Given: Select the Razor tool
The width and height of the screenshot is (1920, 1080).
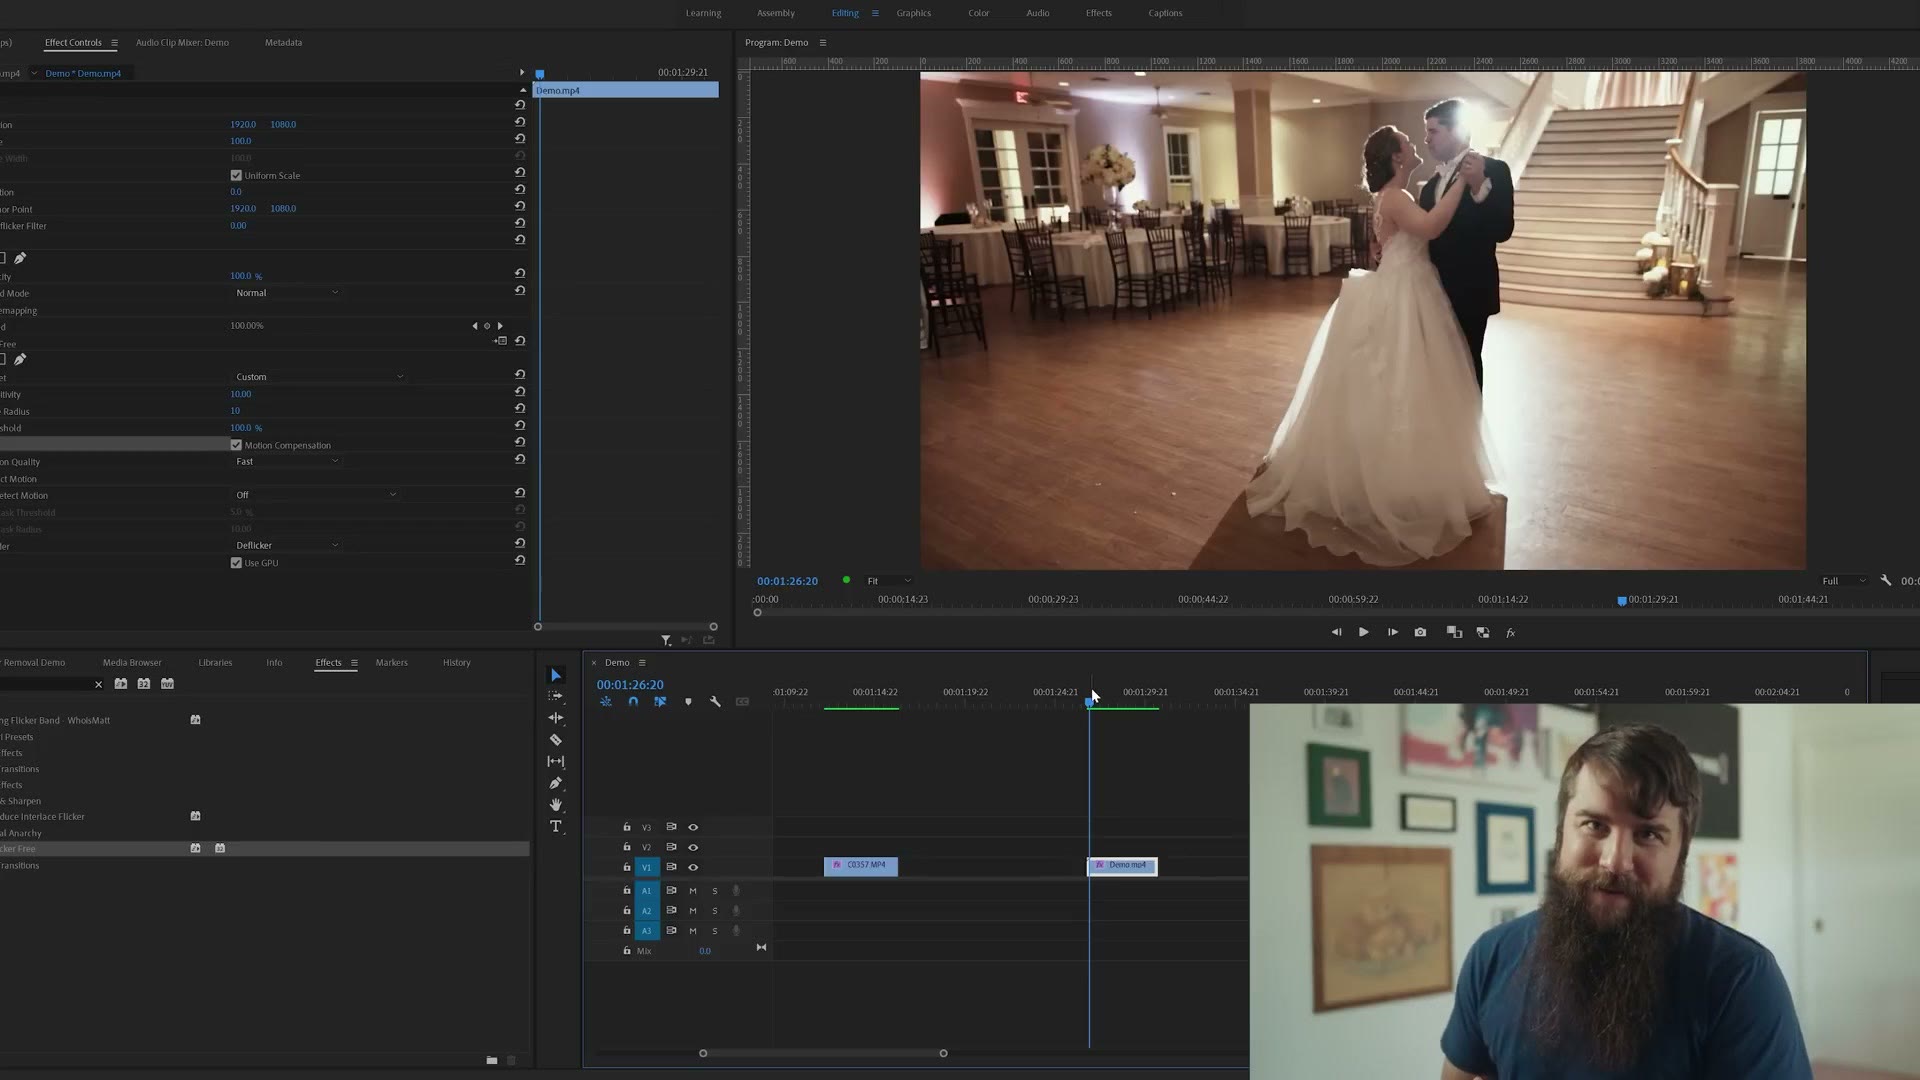Looking at the screenshot, I should coord(556,740).
